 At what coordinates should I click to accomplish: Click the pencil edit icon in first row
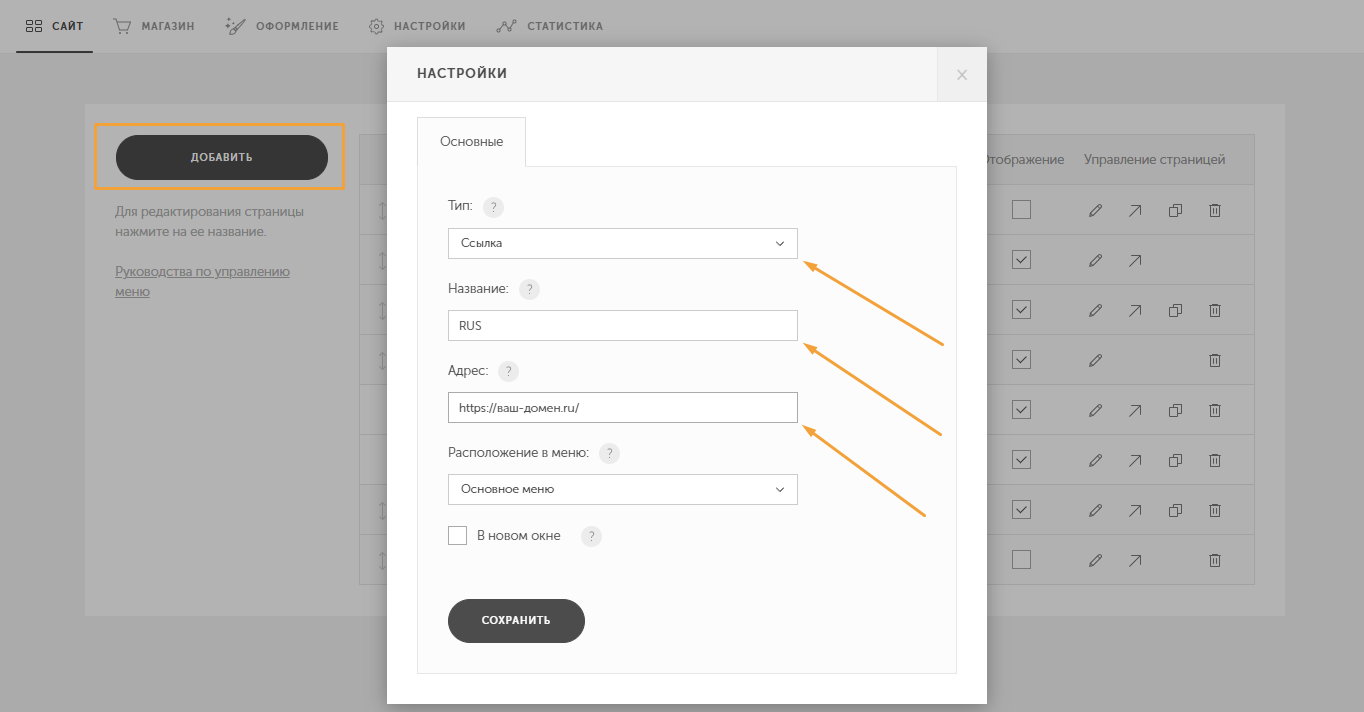[x=1095, y=210]
